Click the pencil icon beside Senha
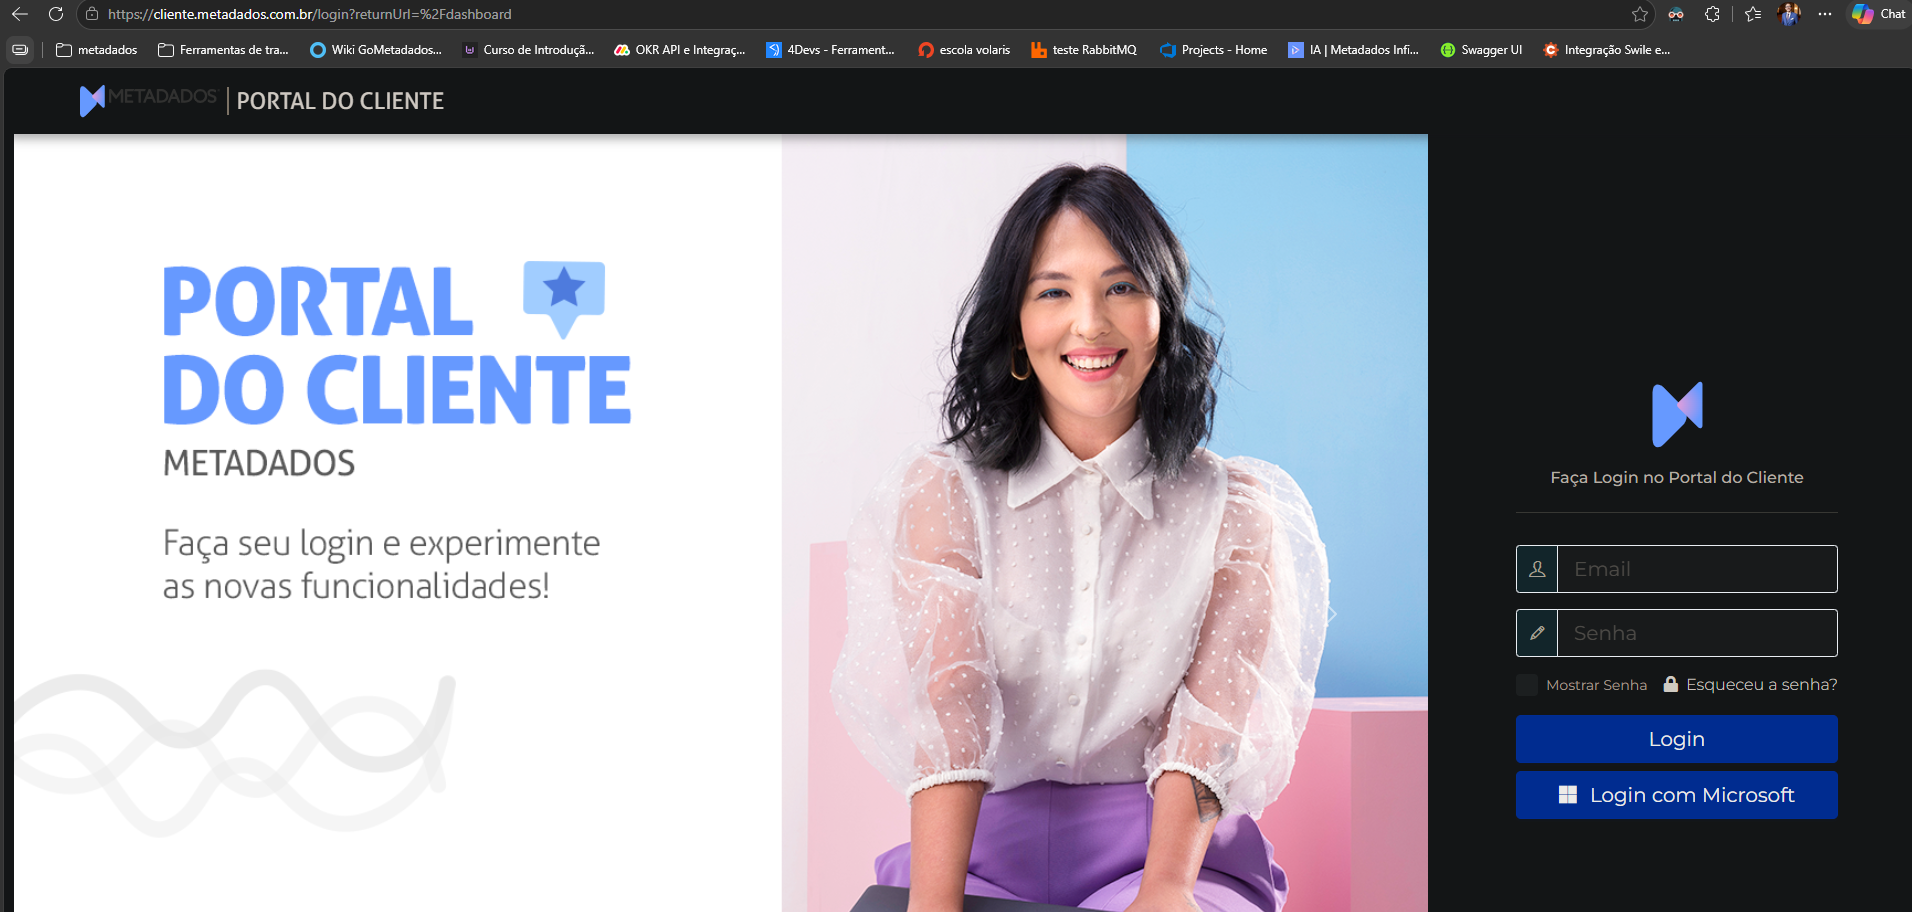Viewport: 1912px width, 912px height. point(1537,633)
